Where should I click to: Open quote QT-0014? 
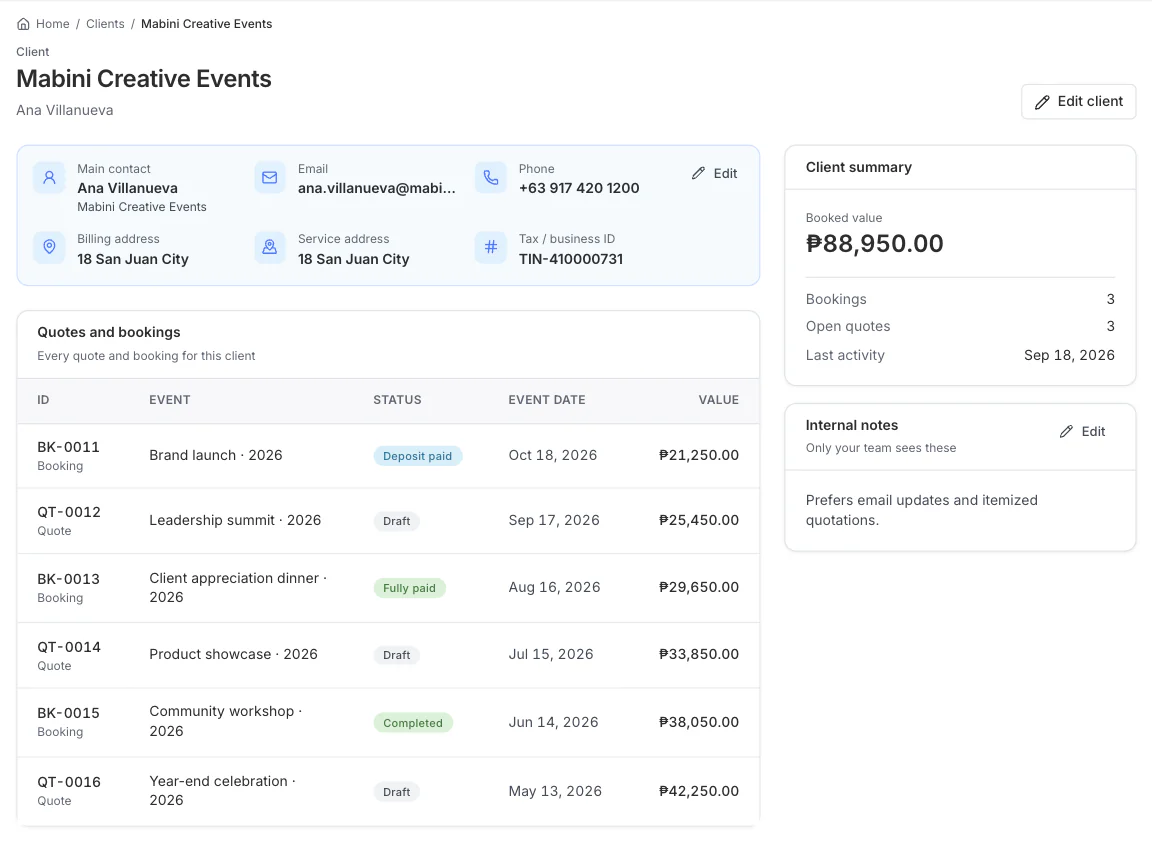pyautogui.click(x=69, y=647)
